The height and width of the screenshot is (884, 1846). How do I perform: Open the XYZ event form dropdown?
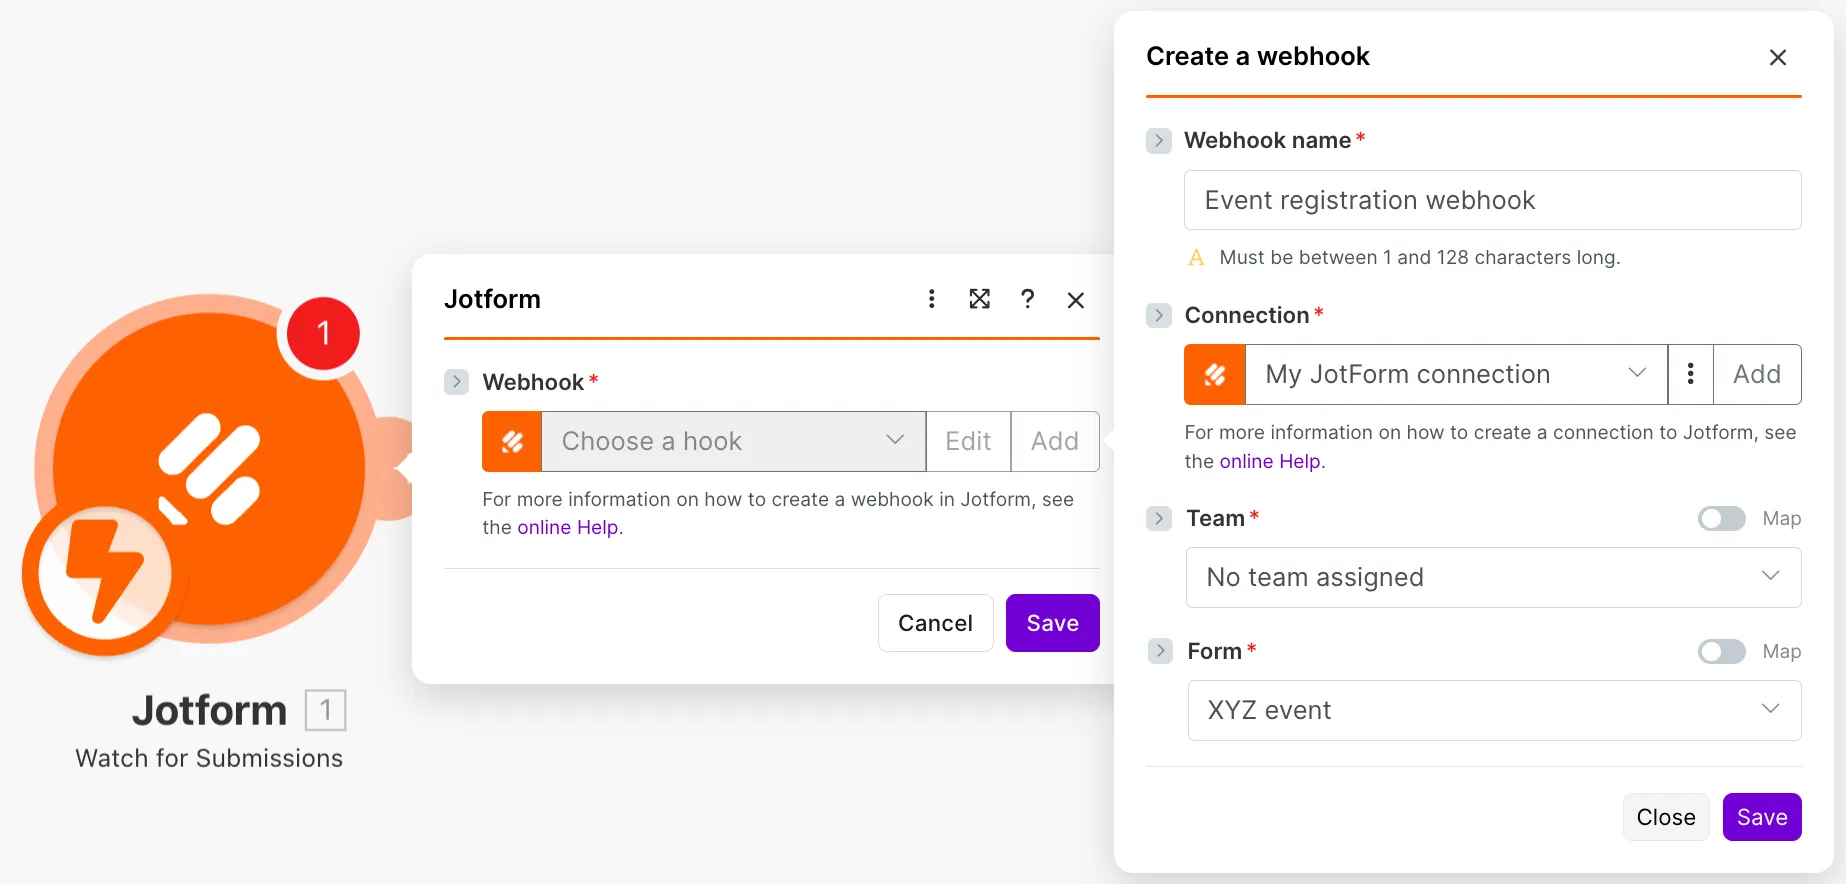(1494, 710)
